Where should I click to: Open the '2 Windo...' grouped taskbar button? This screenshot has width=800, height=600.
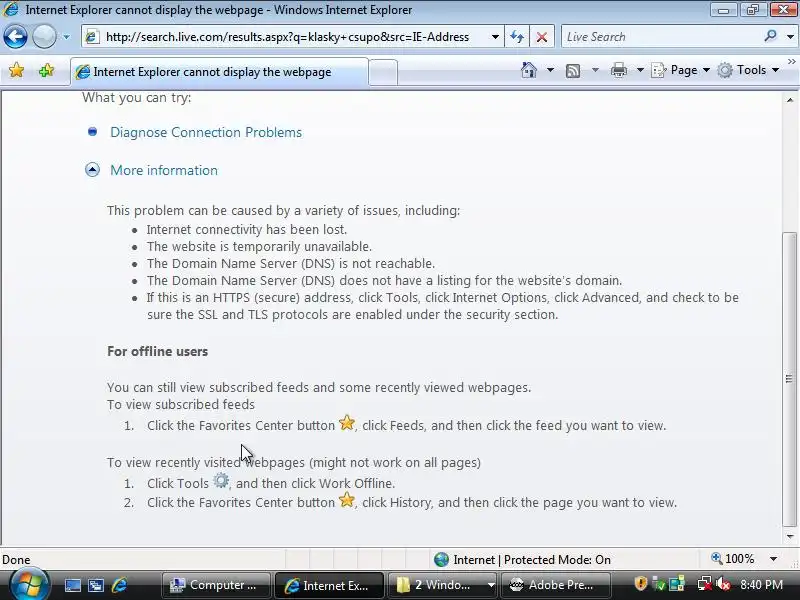click(442, 585)
